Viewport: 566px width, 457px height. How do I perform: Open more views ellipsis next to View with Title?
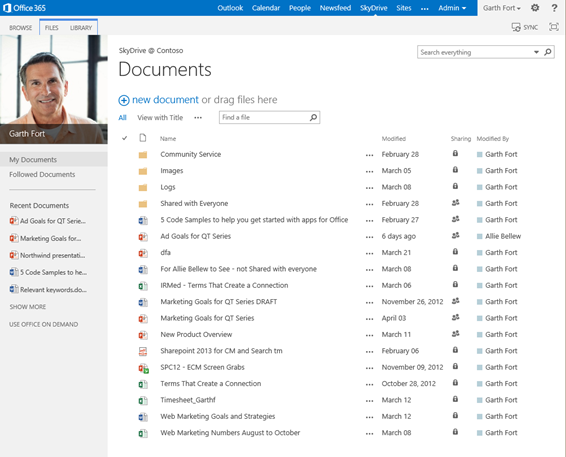tap(198, 118)
